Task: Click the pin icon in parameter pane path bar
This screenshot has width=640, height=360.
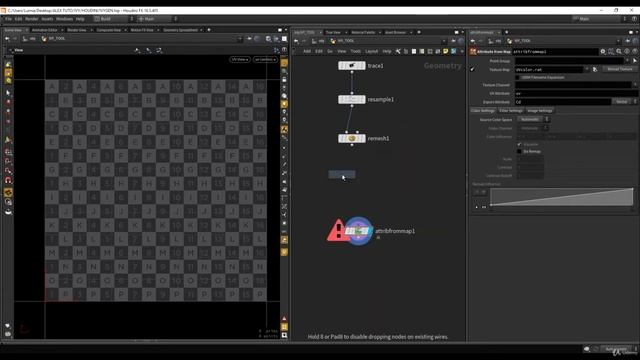Action: [x=627, y=41]
